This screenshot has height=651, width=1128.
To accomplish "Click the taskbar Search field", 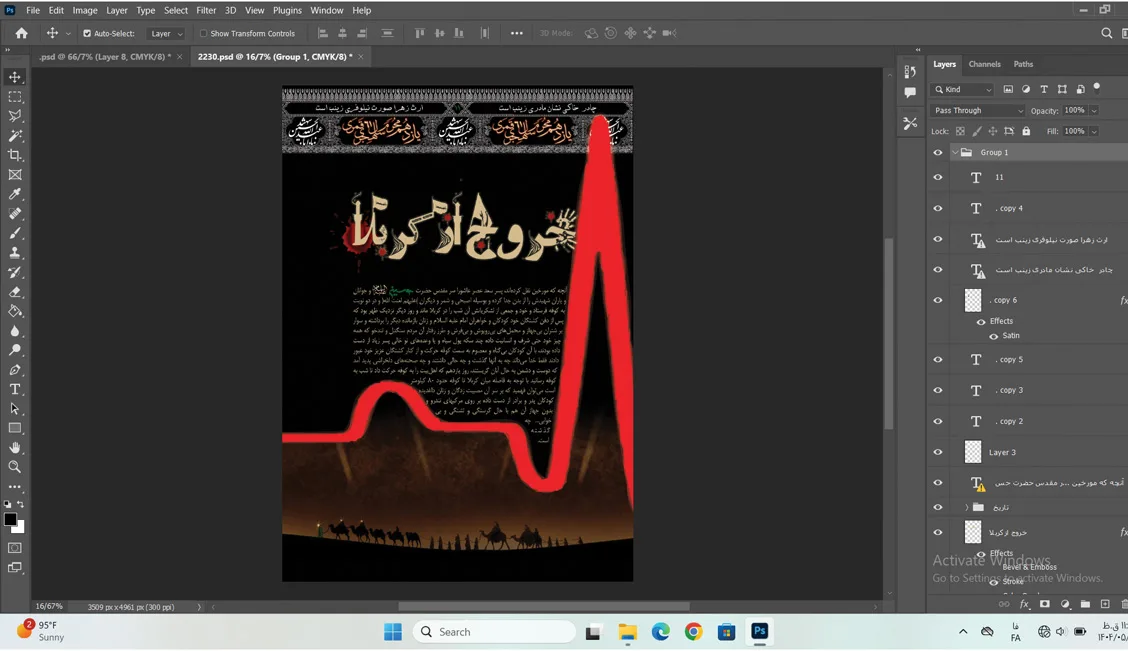I will tap(495, 632).
